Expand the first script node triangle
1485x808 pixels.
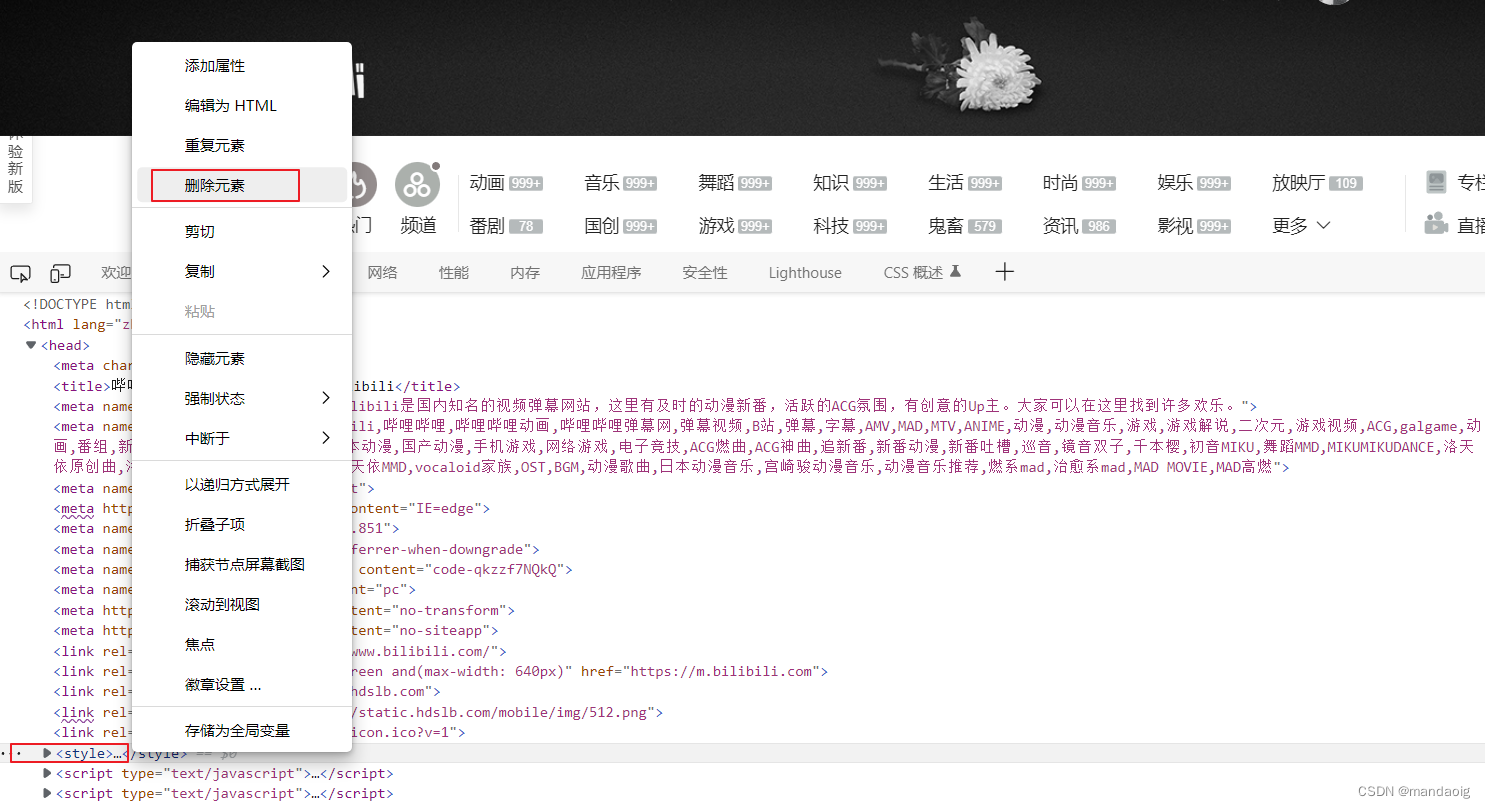(x=47, y=773)
